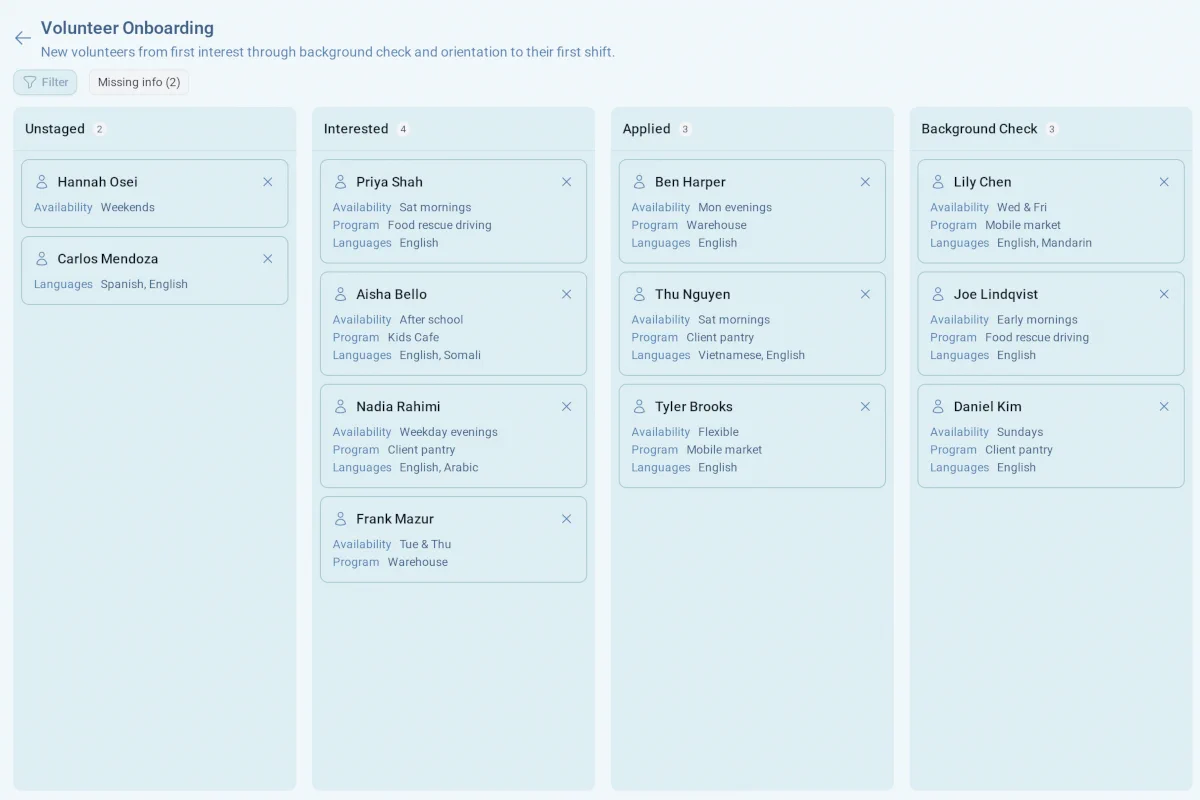Select the Lily Chen name
1200x800 pixels.
click(983, 182)
